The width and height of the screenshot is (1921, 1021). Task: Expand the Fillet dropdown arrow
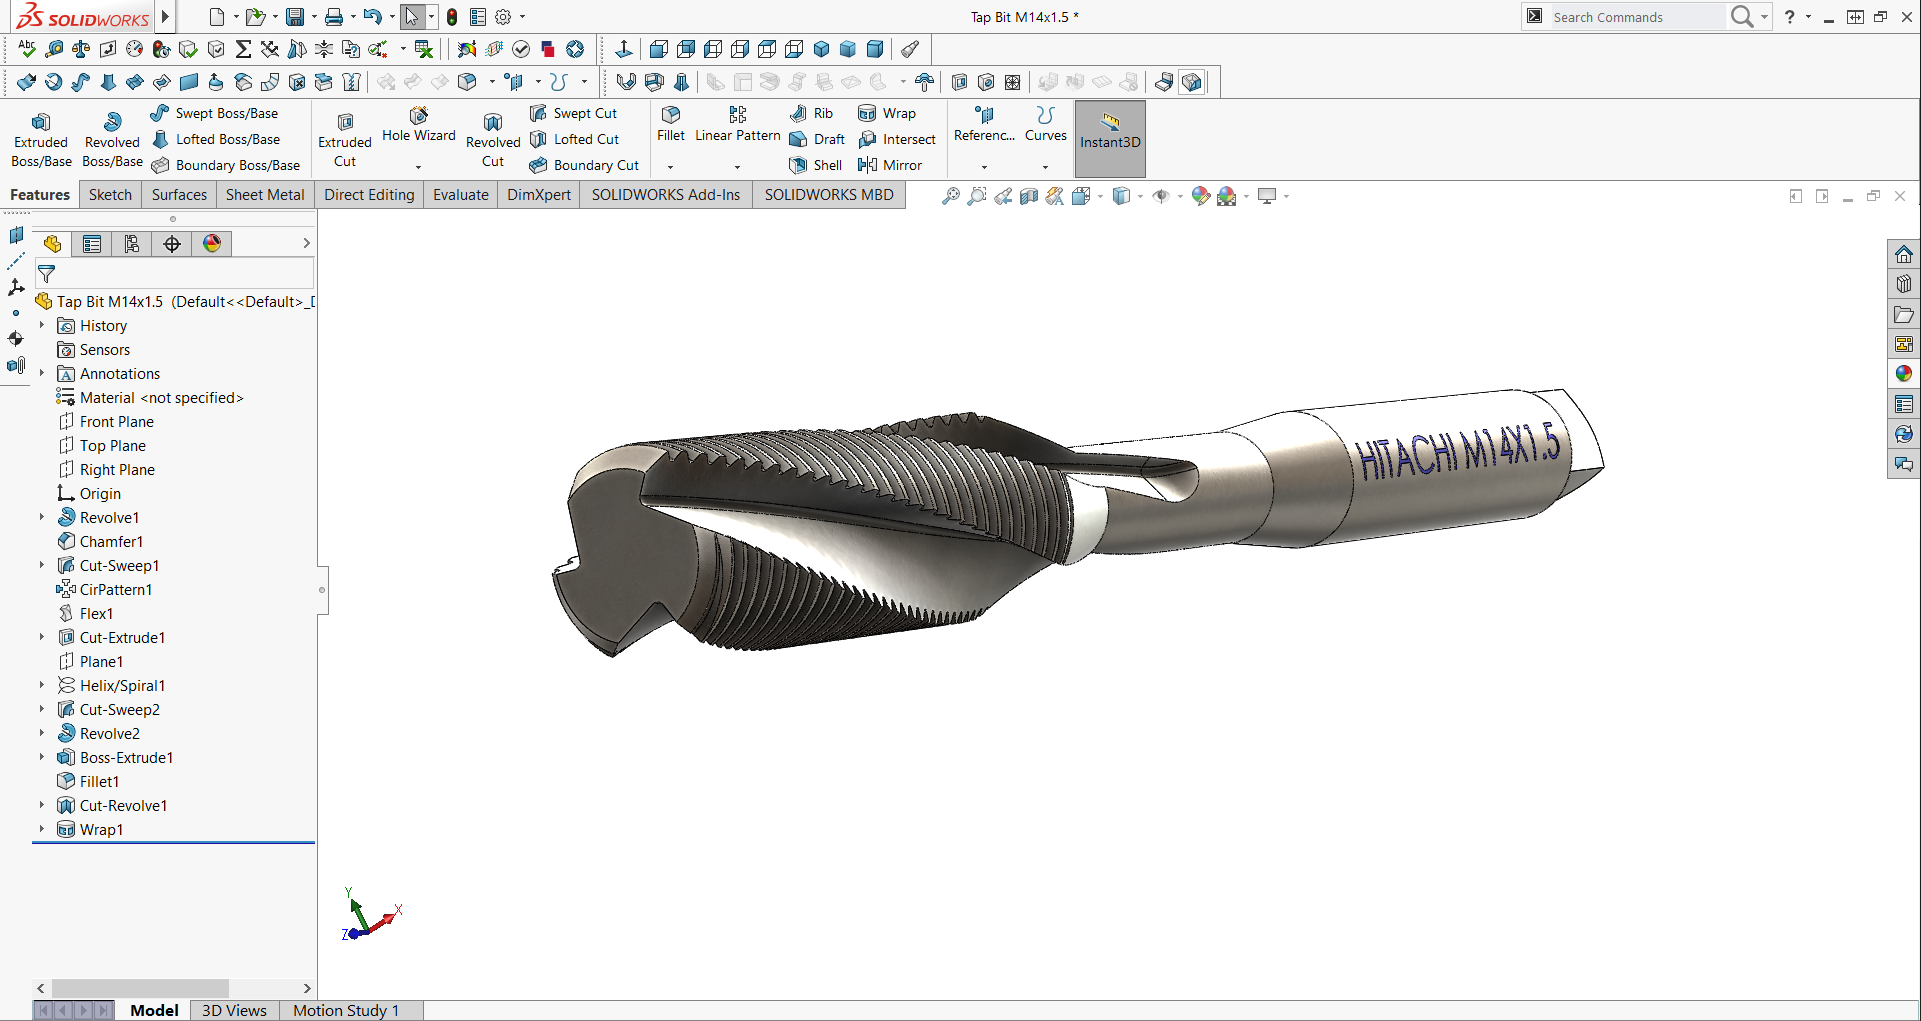pos(671,167)
